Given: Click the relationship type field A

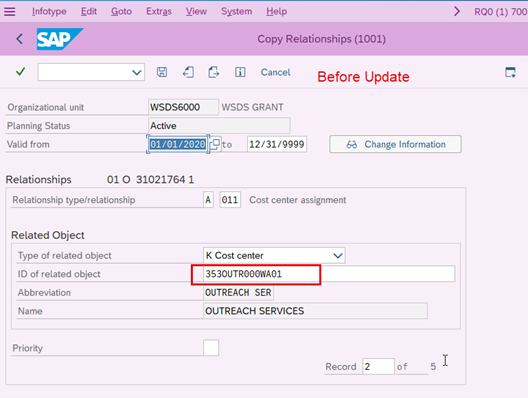Looking at the screenshot, I should (x=208, y=200).
